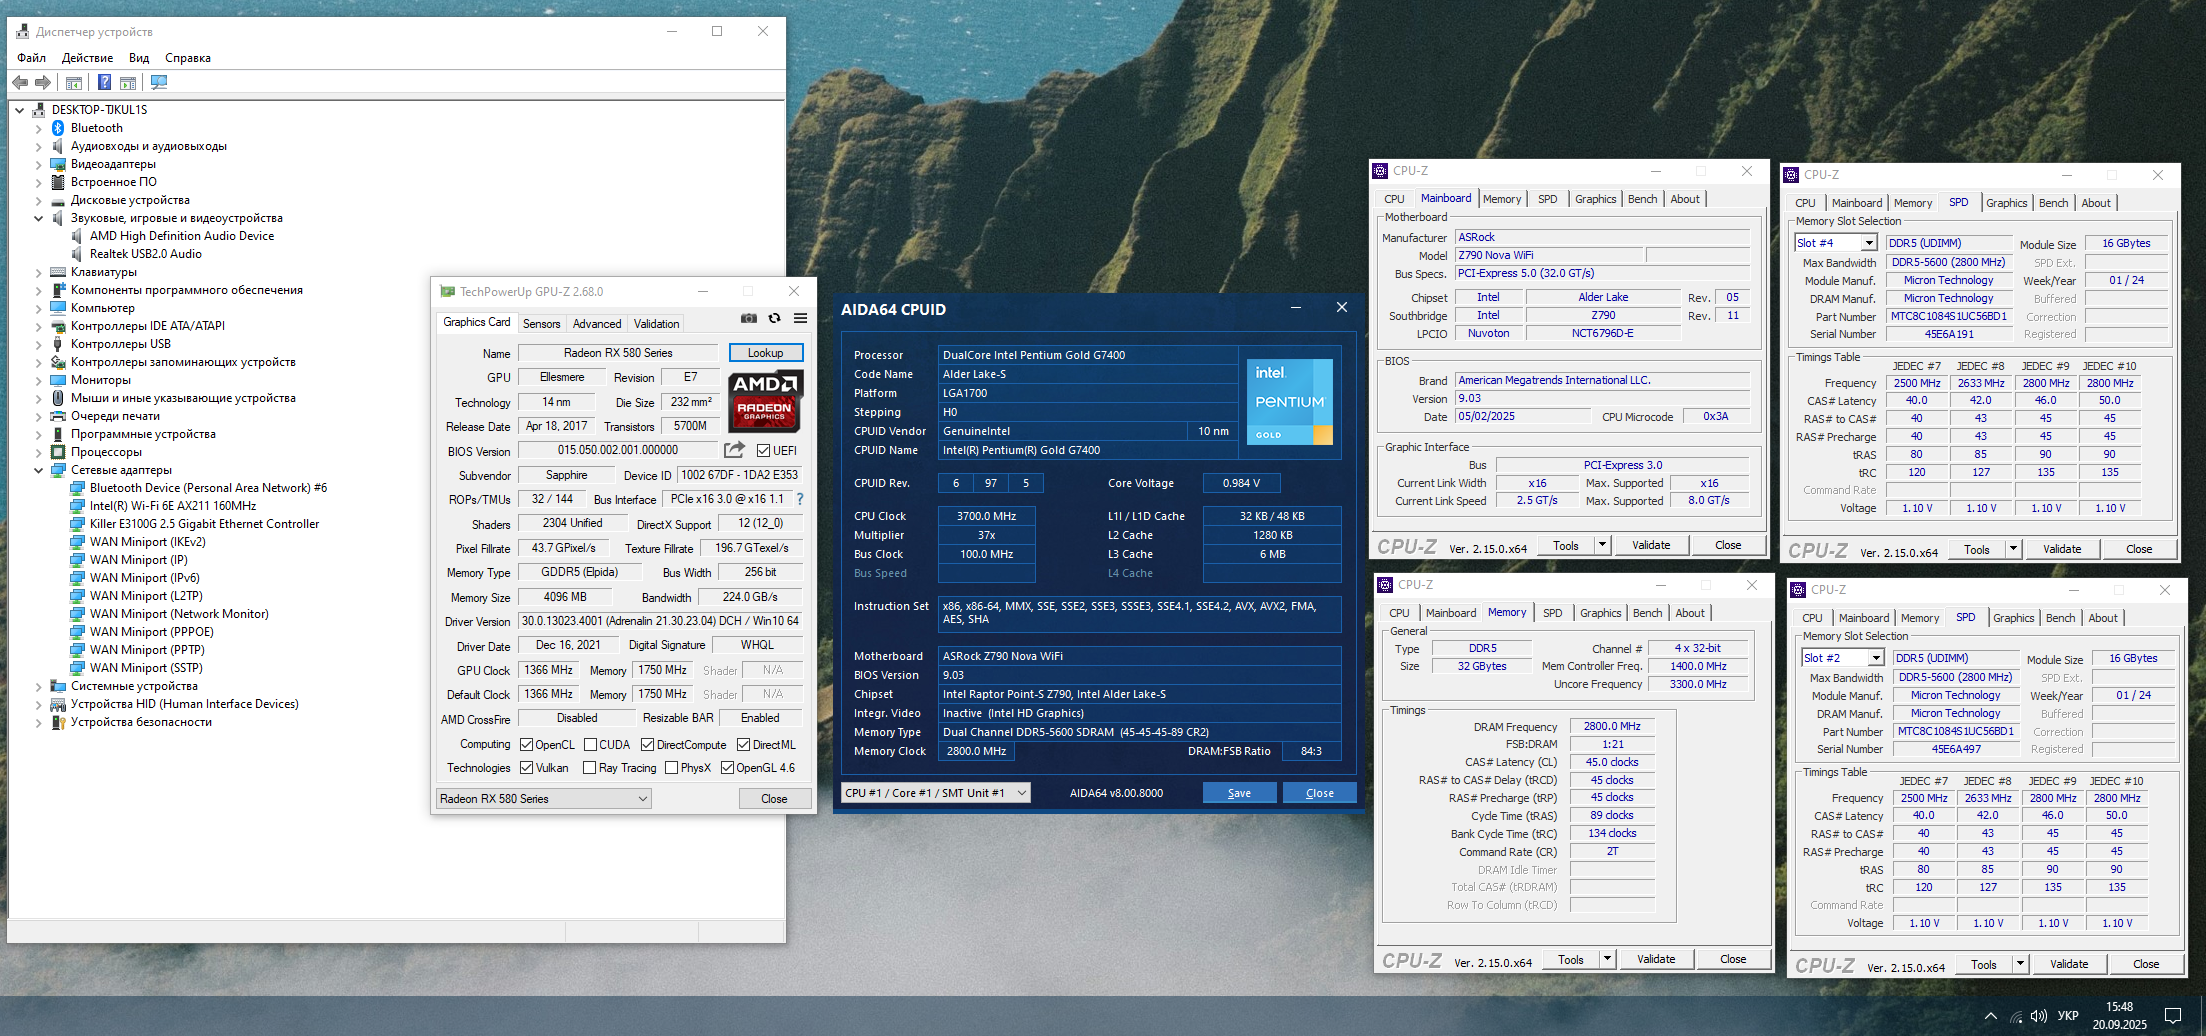Open the Radeon RX 580 Series GPU dropdown

[544, 799]
